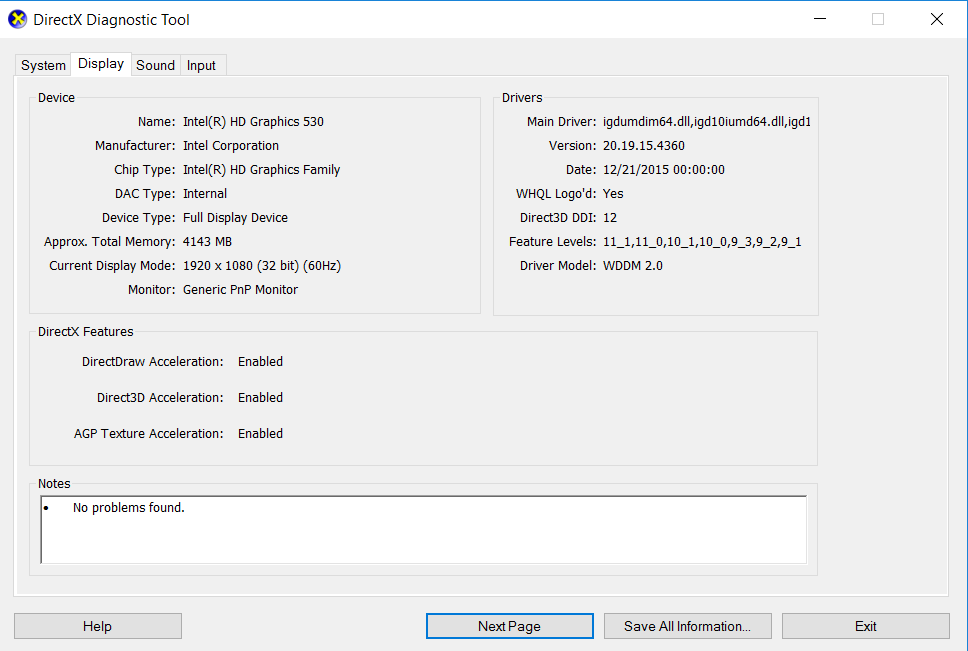This screenshot has height=651, width=968.
Task: Click the 'No problems found.' note
Action: (128, 508)
